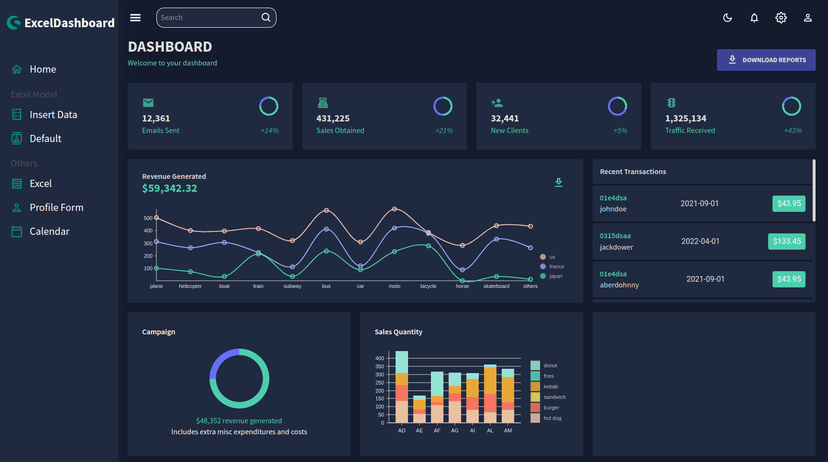
Task: Click transaction ID 01e4dsa above aberdohnny
Action: click(613, 274)
